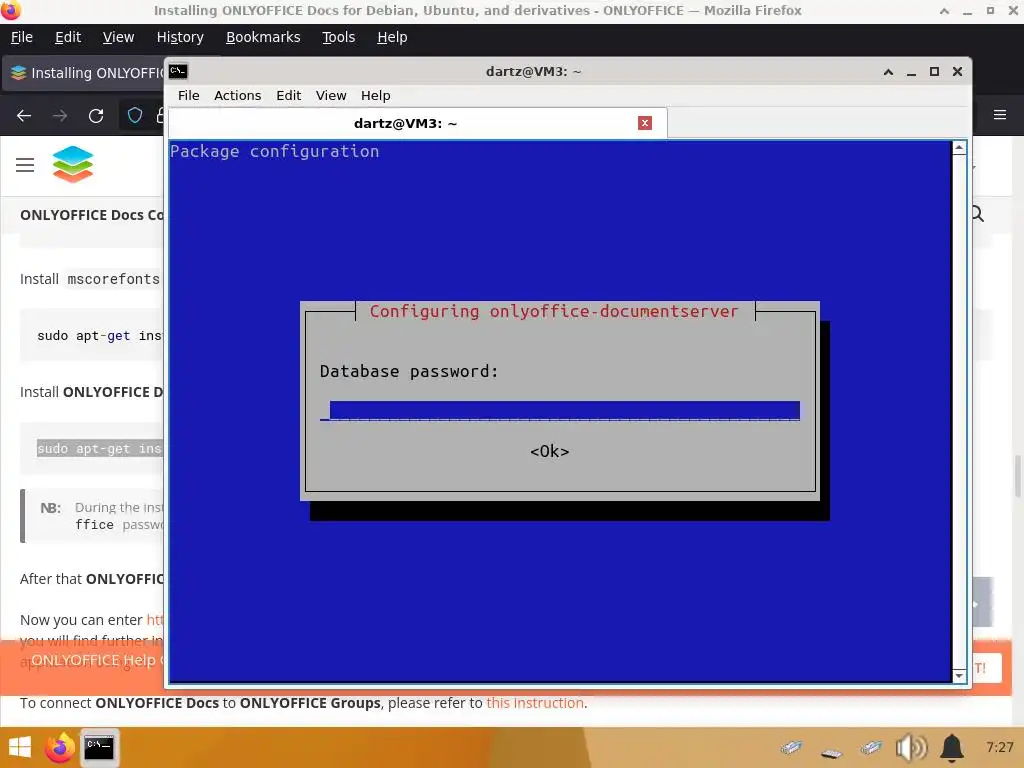Click the 'Package configuration' terminal text
This screenshot has height=768, width=1024.
[x=274, y=152]
